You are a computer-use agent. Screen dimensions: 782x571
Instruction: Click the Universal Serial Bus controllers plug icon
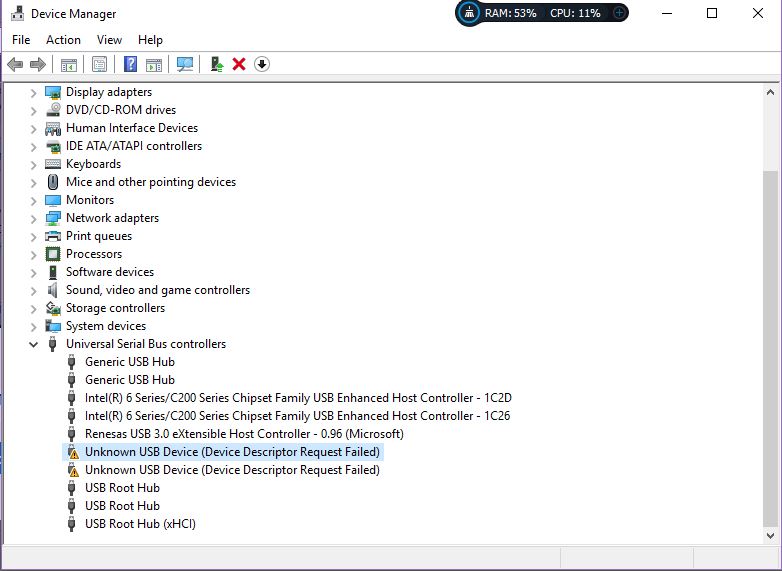click(53, 344)
